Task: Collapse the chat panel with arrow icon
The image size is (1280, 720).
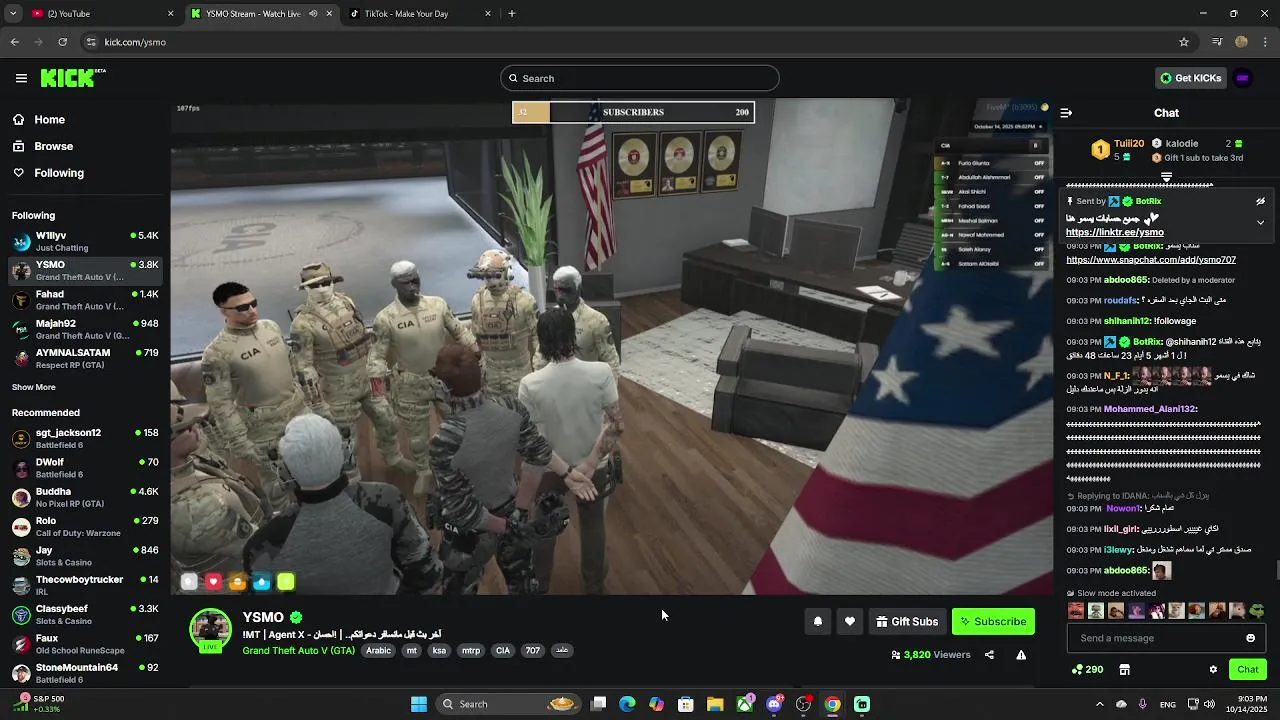Action: [x=1066, y=113]
